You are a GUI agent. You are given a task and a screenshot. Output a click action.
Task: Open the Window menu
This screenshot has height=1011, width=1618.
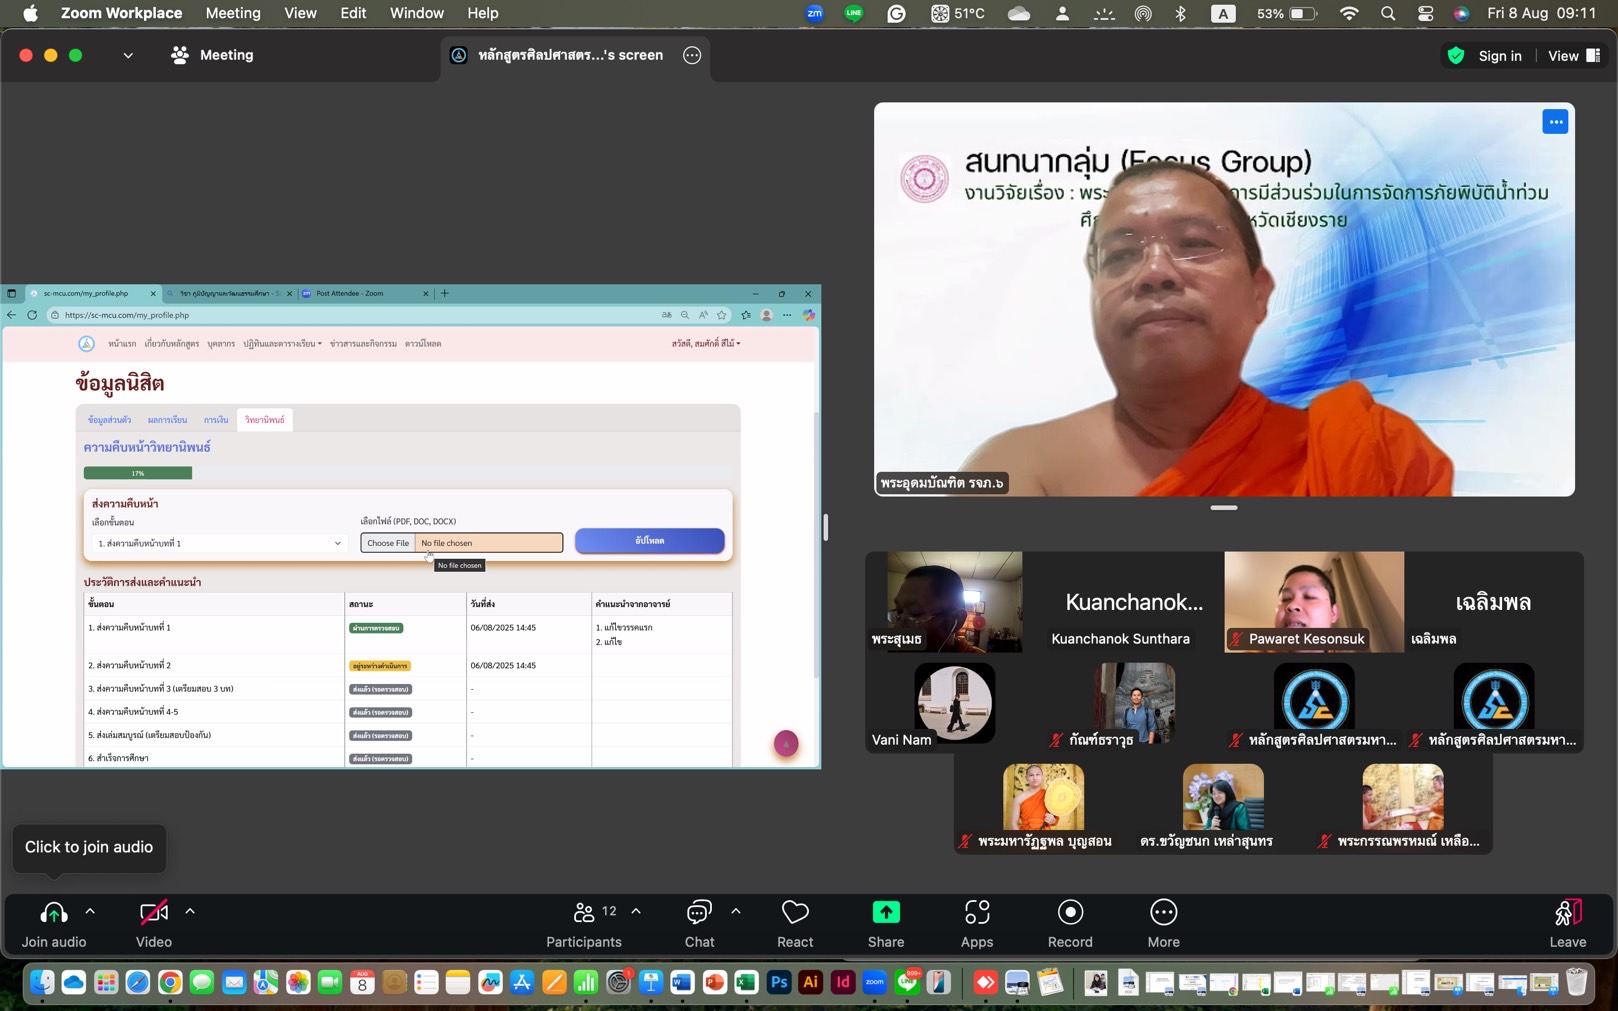(416, 14)
